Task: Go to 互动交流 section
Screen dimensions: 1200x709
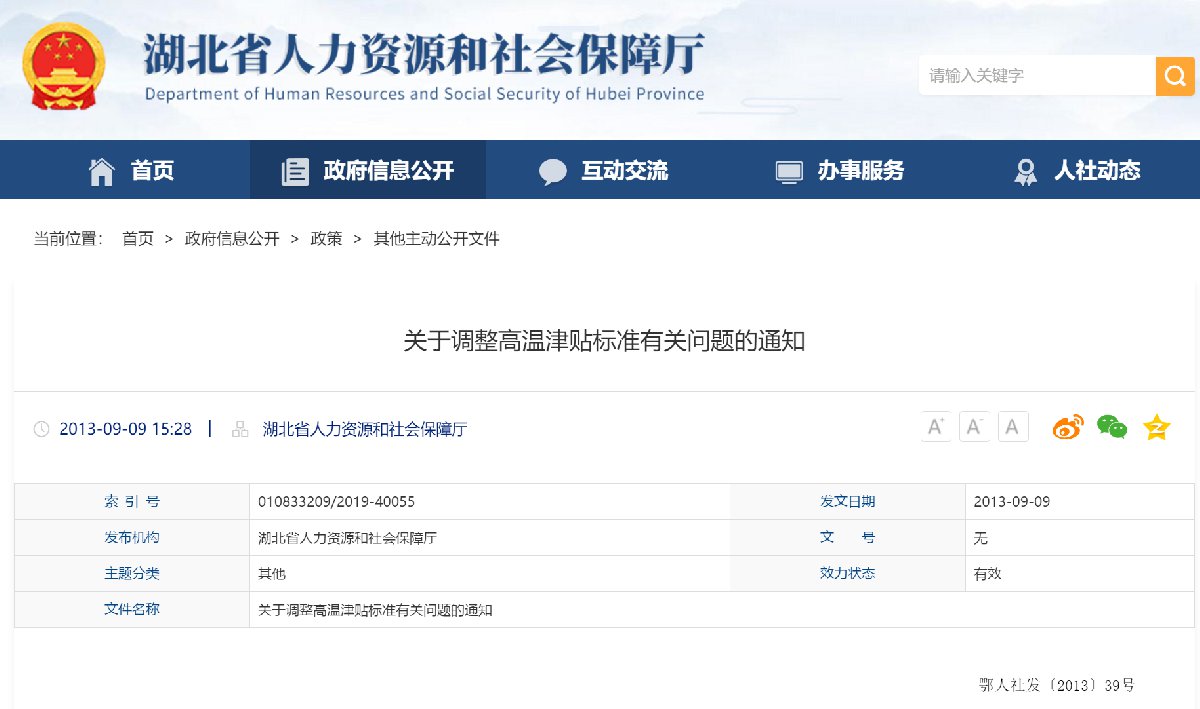Action: click(x=603, y=170)
